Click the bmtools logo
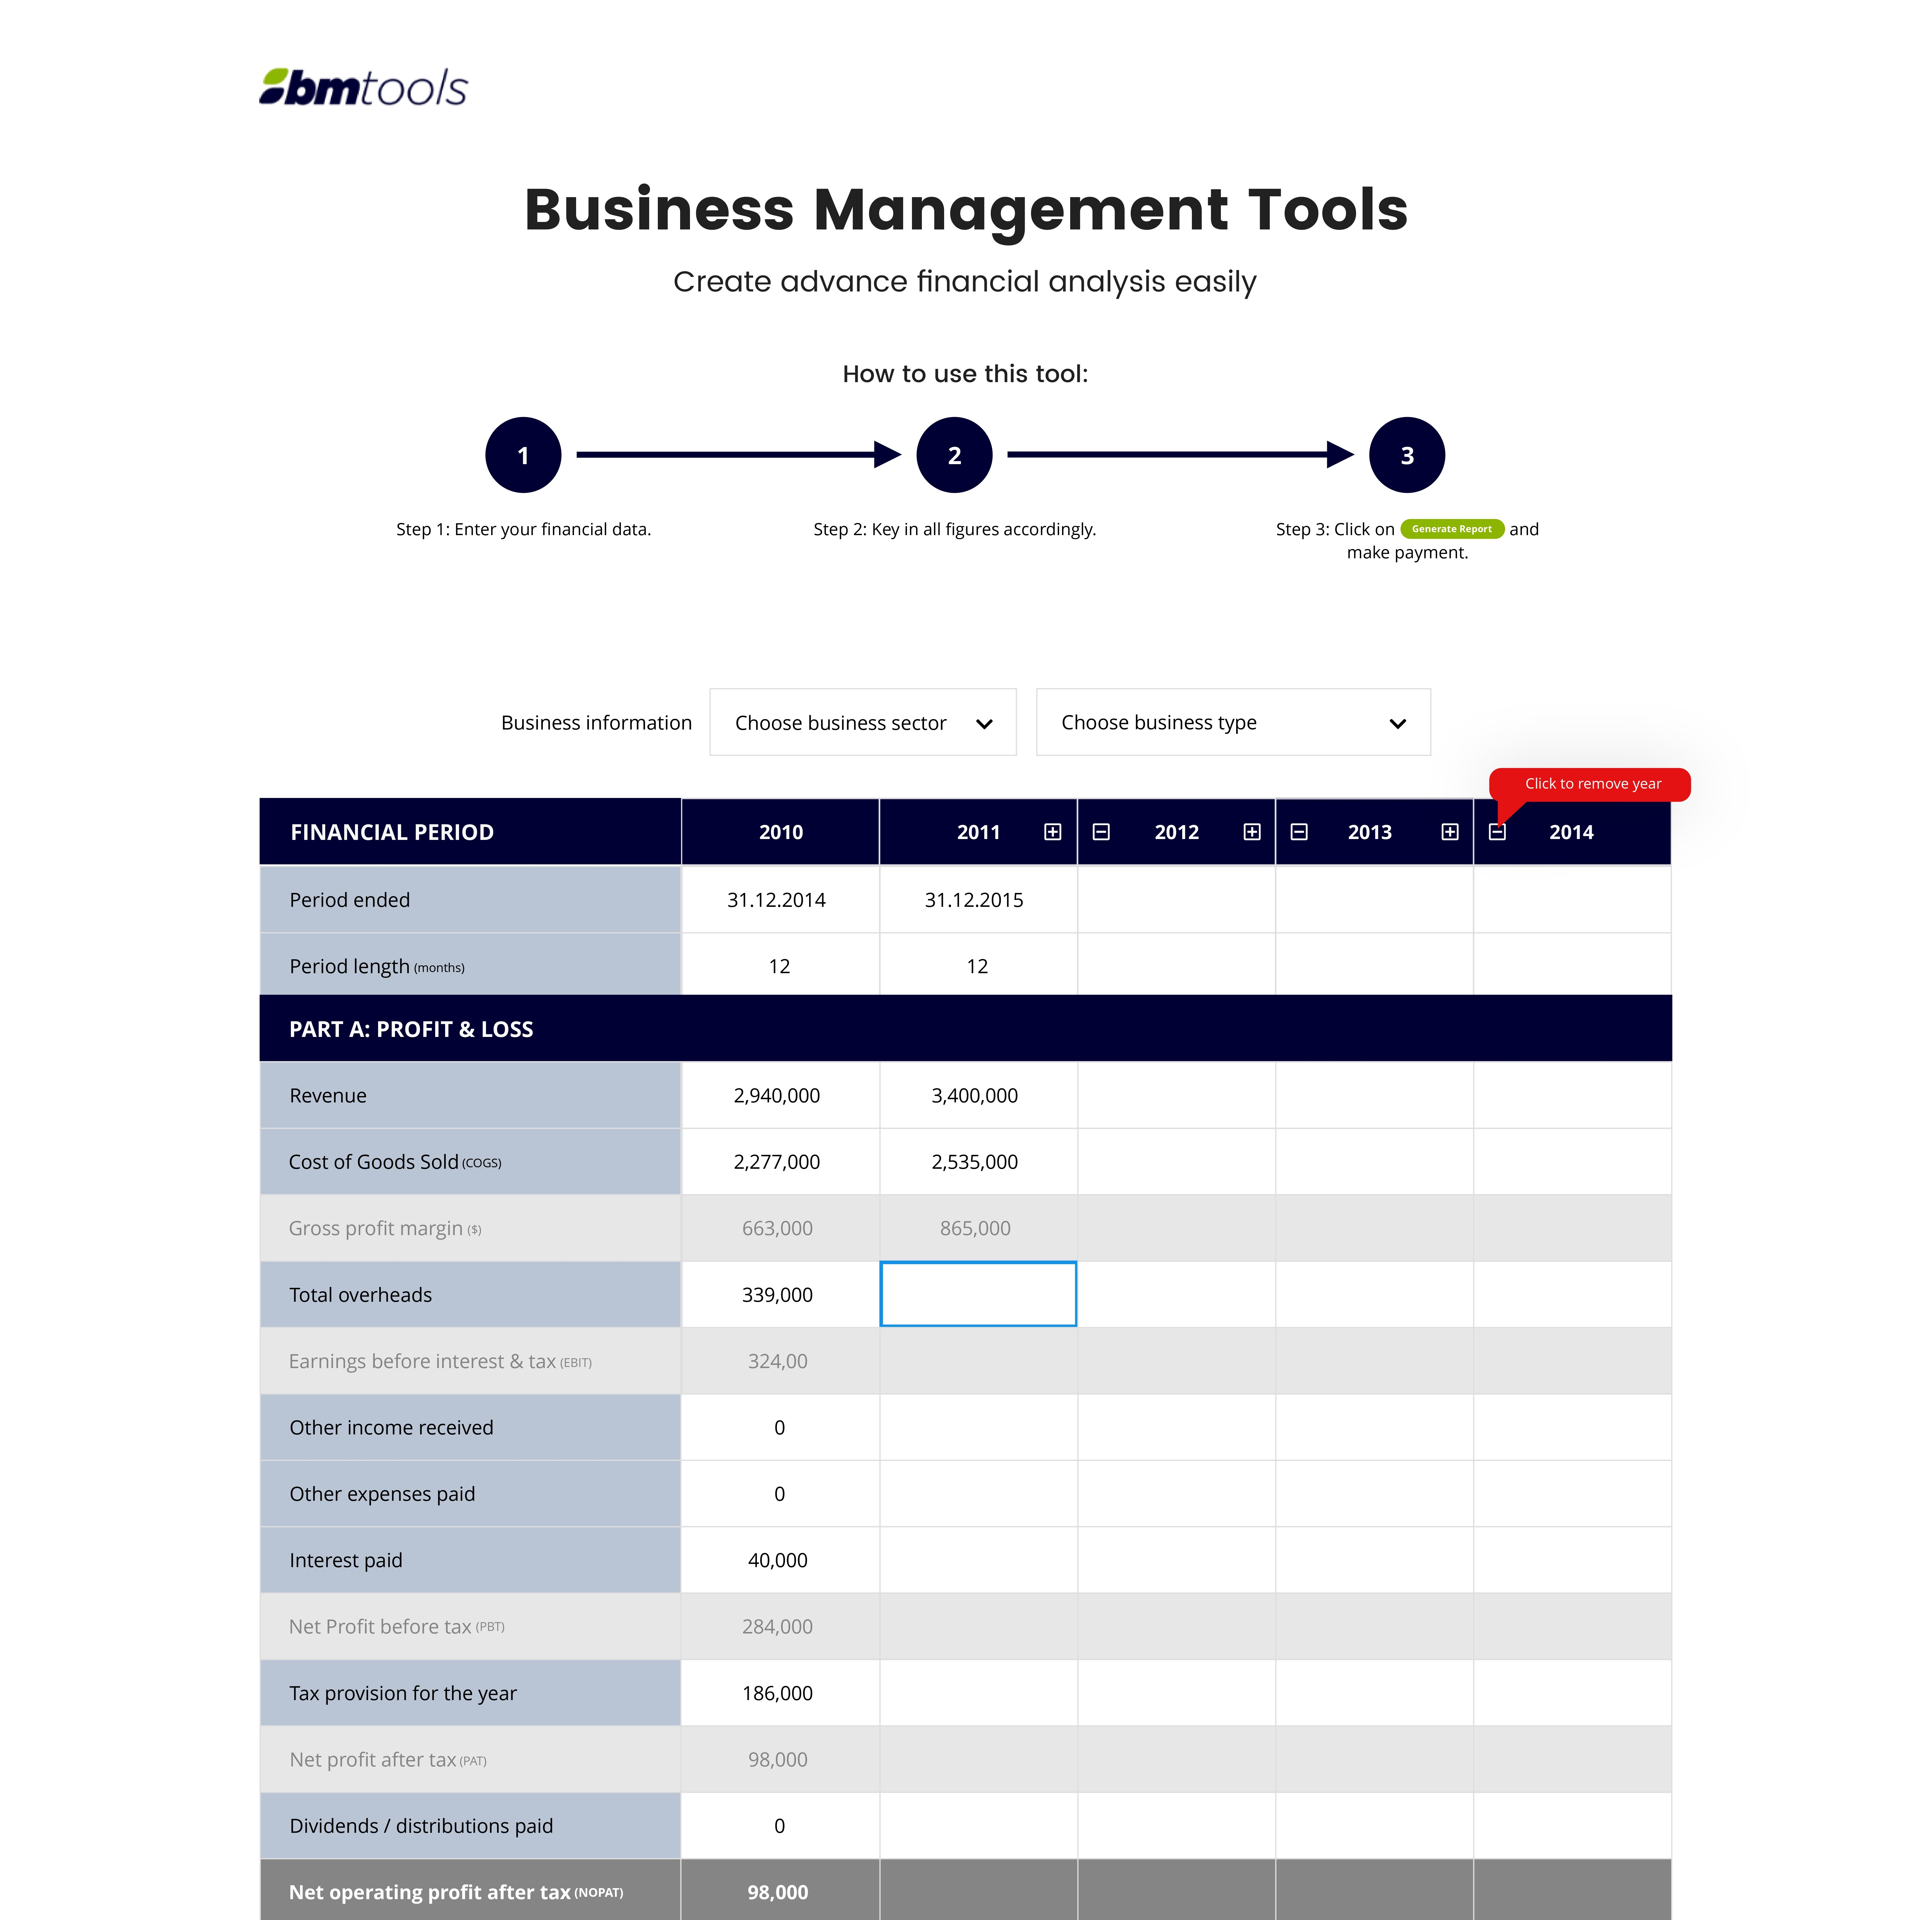1932x1920 pixels. coord(363,88)
